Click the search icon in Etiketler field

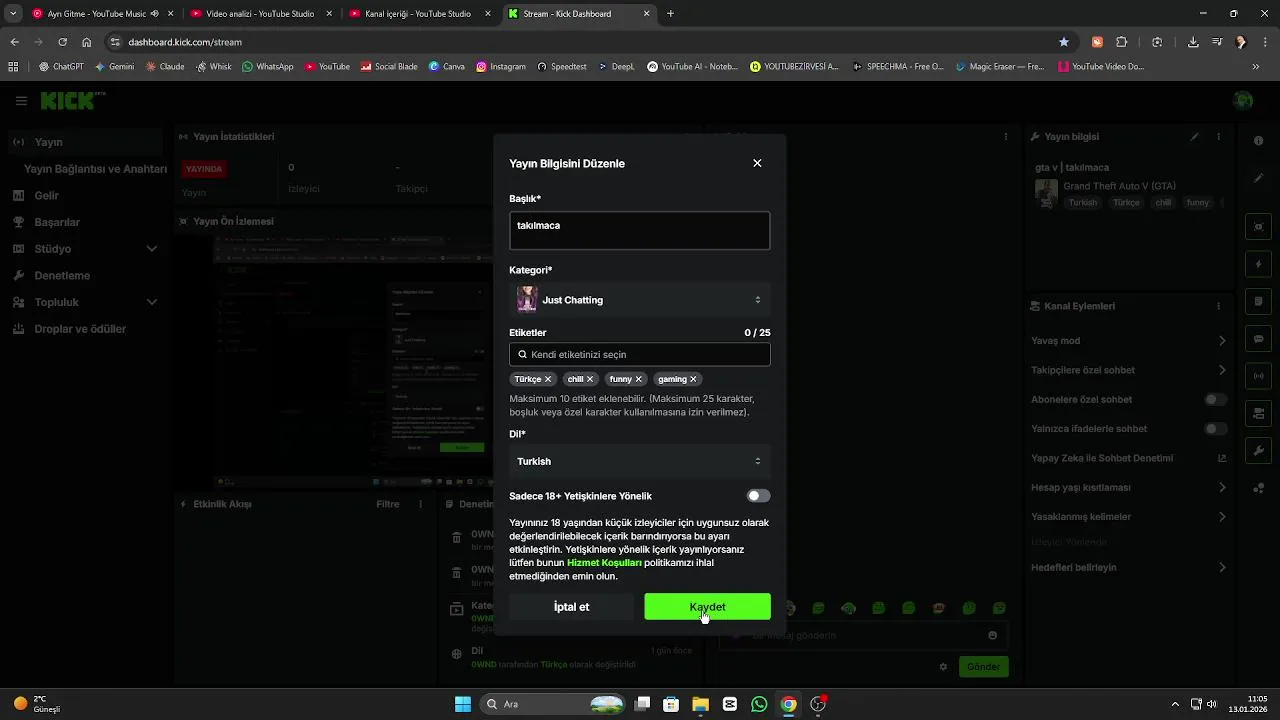[522, 354]
